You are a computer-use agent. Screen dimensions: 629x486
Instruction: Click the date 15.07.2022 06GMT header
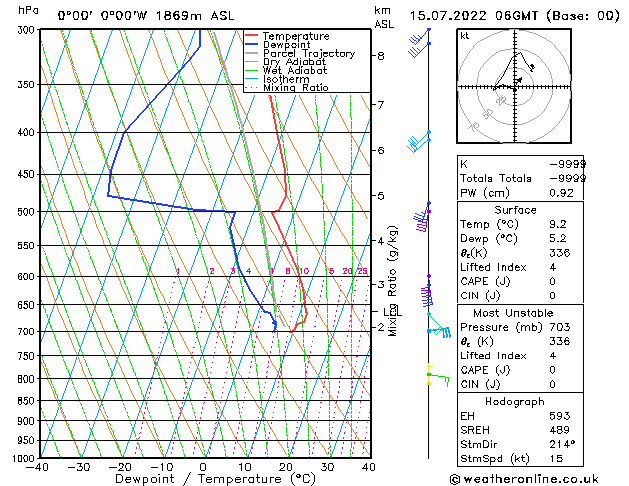[515, 16]
